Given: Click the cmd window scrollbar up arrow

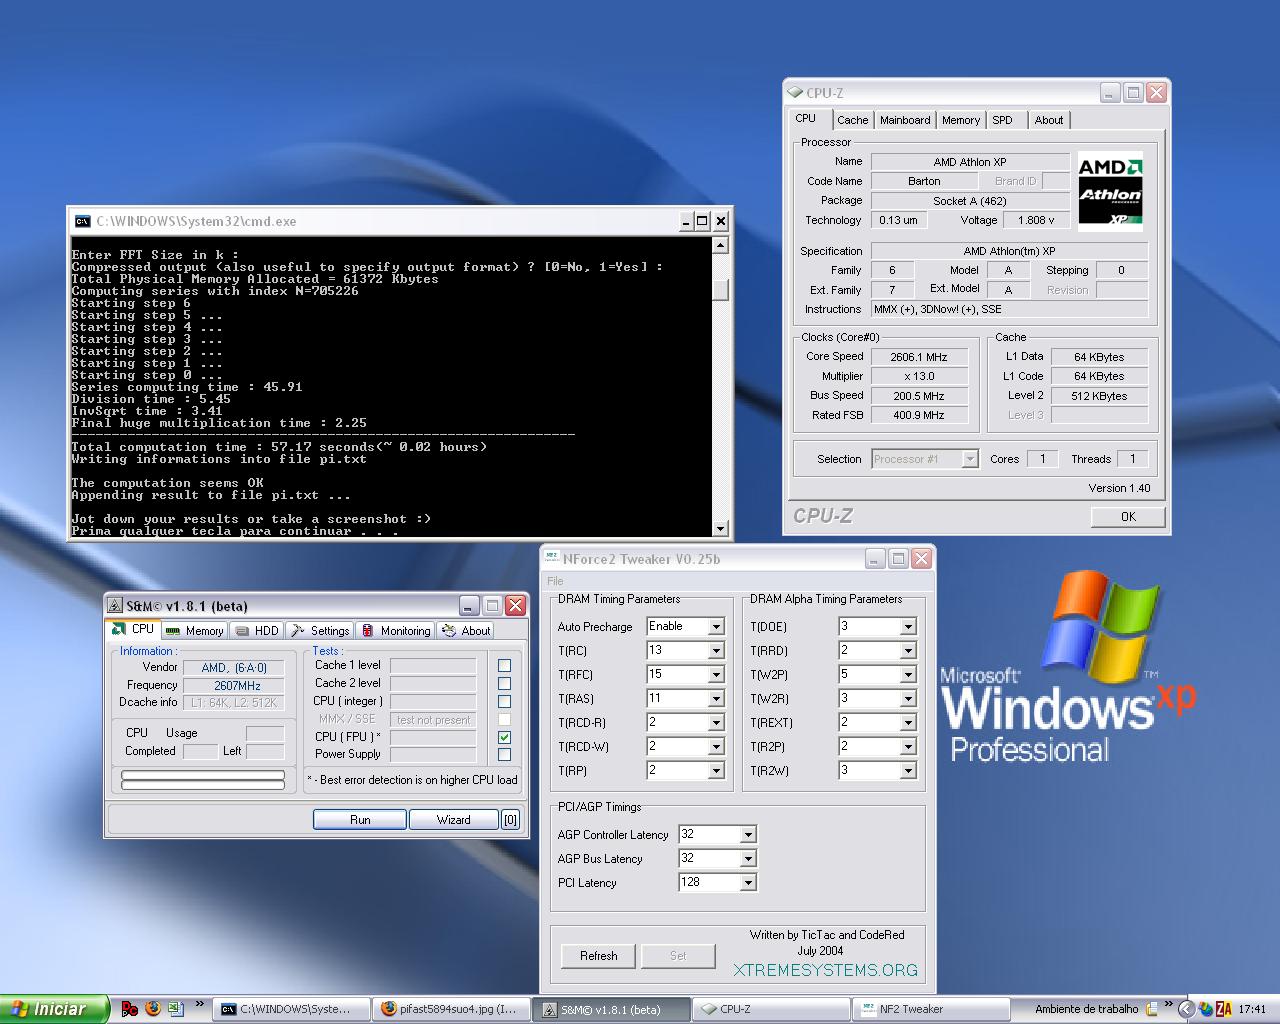Looking at the screenshot, I should 720,245.
